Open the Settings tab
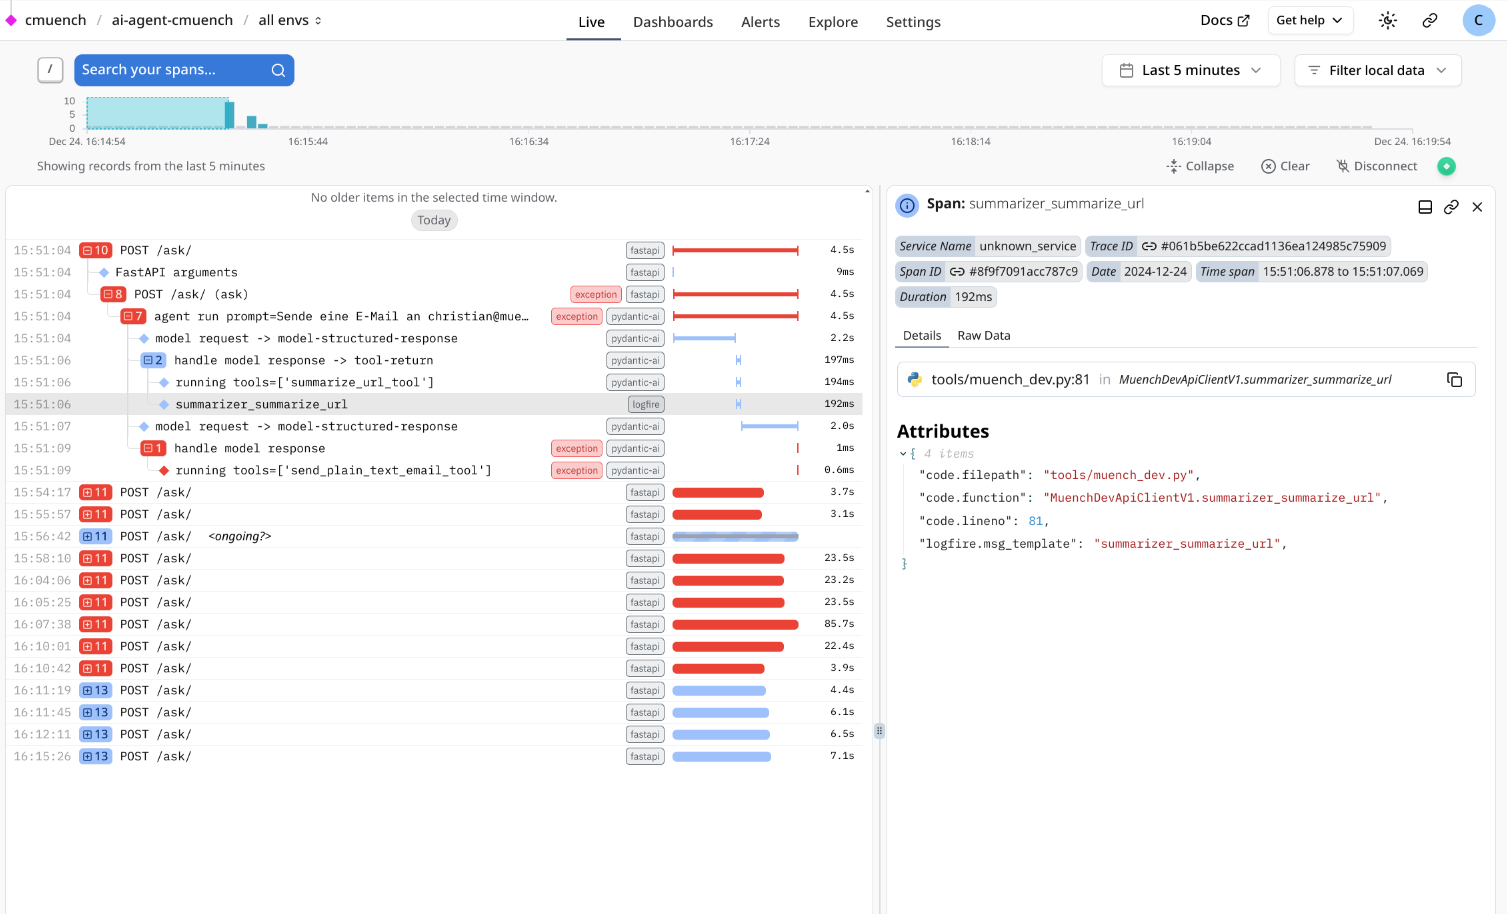1507x914 pixels. (913, 22)
